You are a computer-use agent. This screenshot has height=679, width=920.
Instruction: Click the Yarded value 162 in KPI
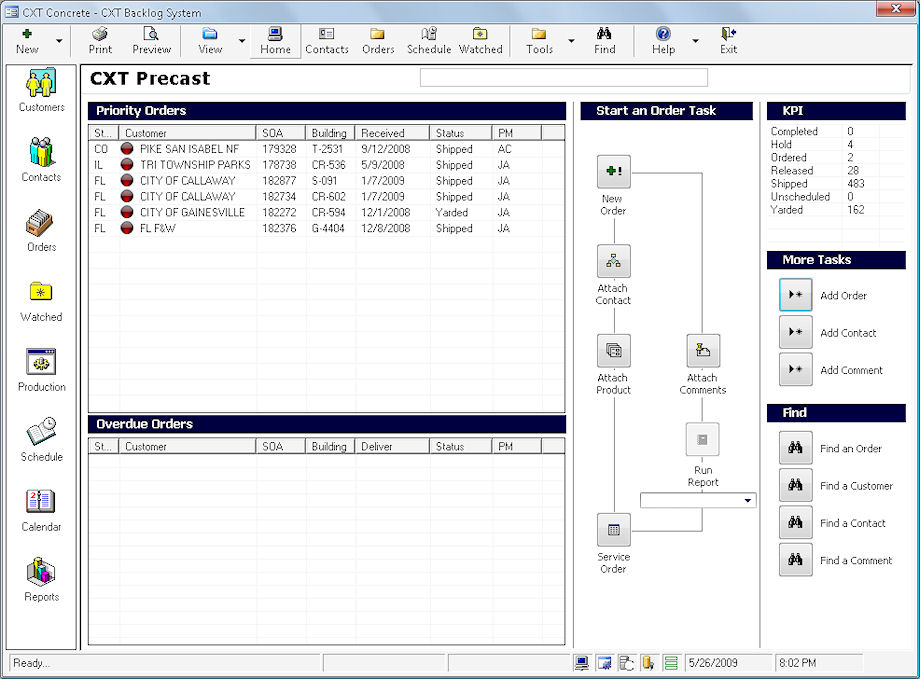[x=855, y=210]
